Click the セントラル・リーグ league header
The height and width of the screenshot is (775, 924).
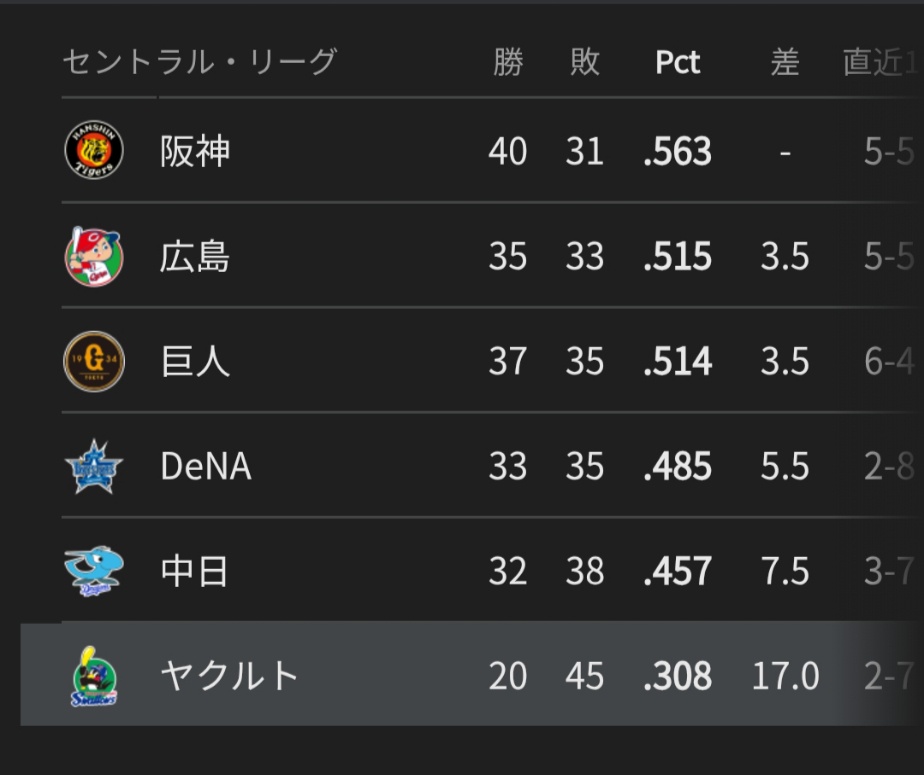[199, 62]
